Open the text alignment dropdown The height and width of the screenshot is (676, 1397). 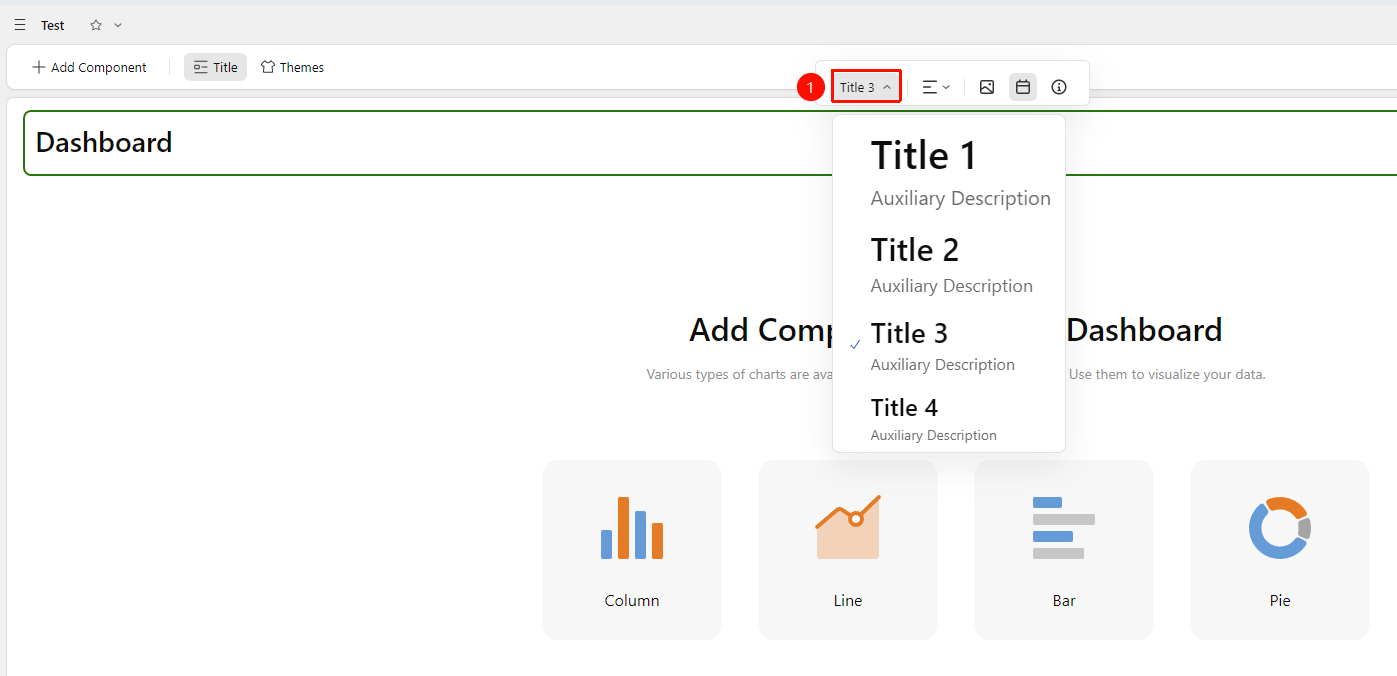[936, 87]
